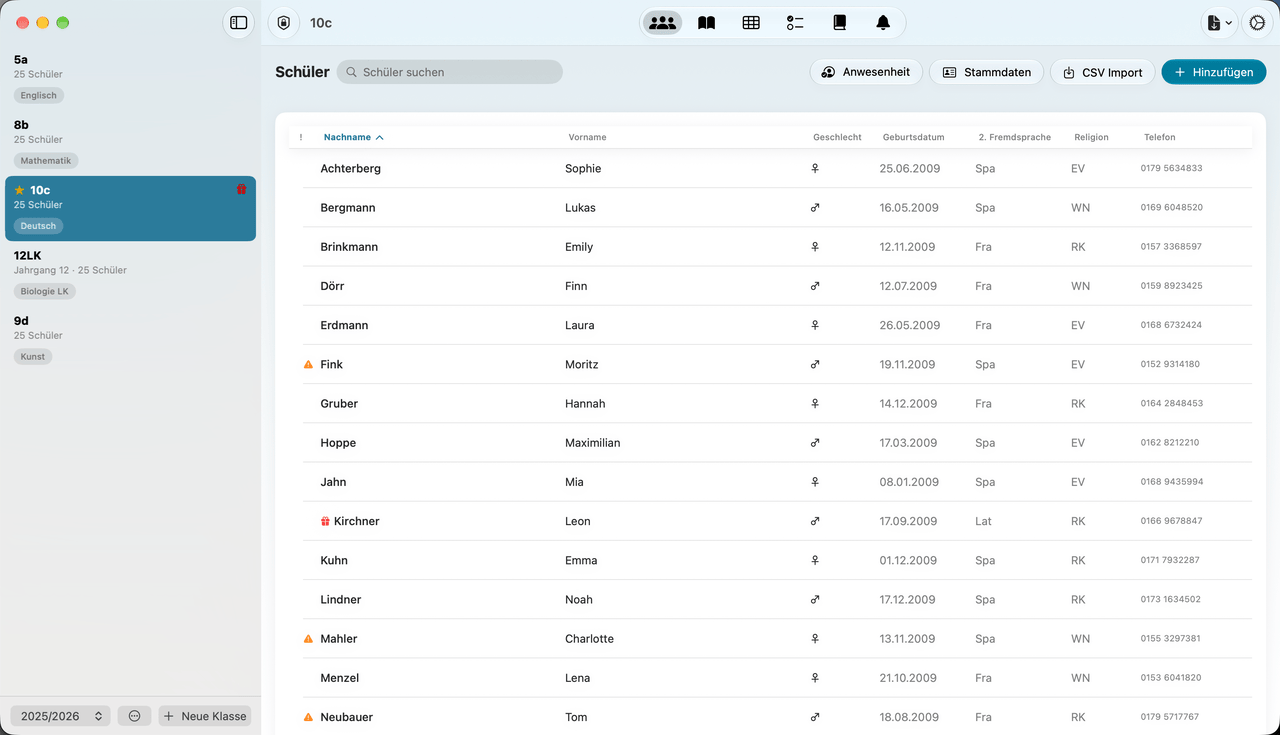The width and height of the screenshot is (1280, 735).
Task: Open the notifications bell tab
Action: 883,22
